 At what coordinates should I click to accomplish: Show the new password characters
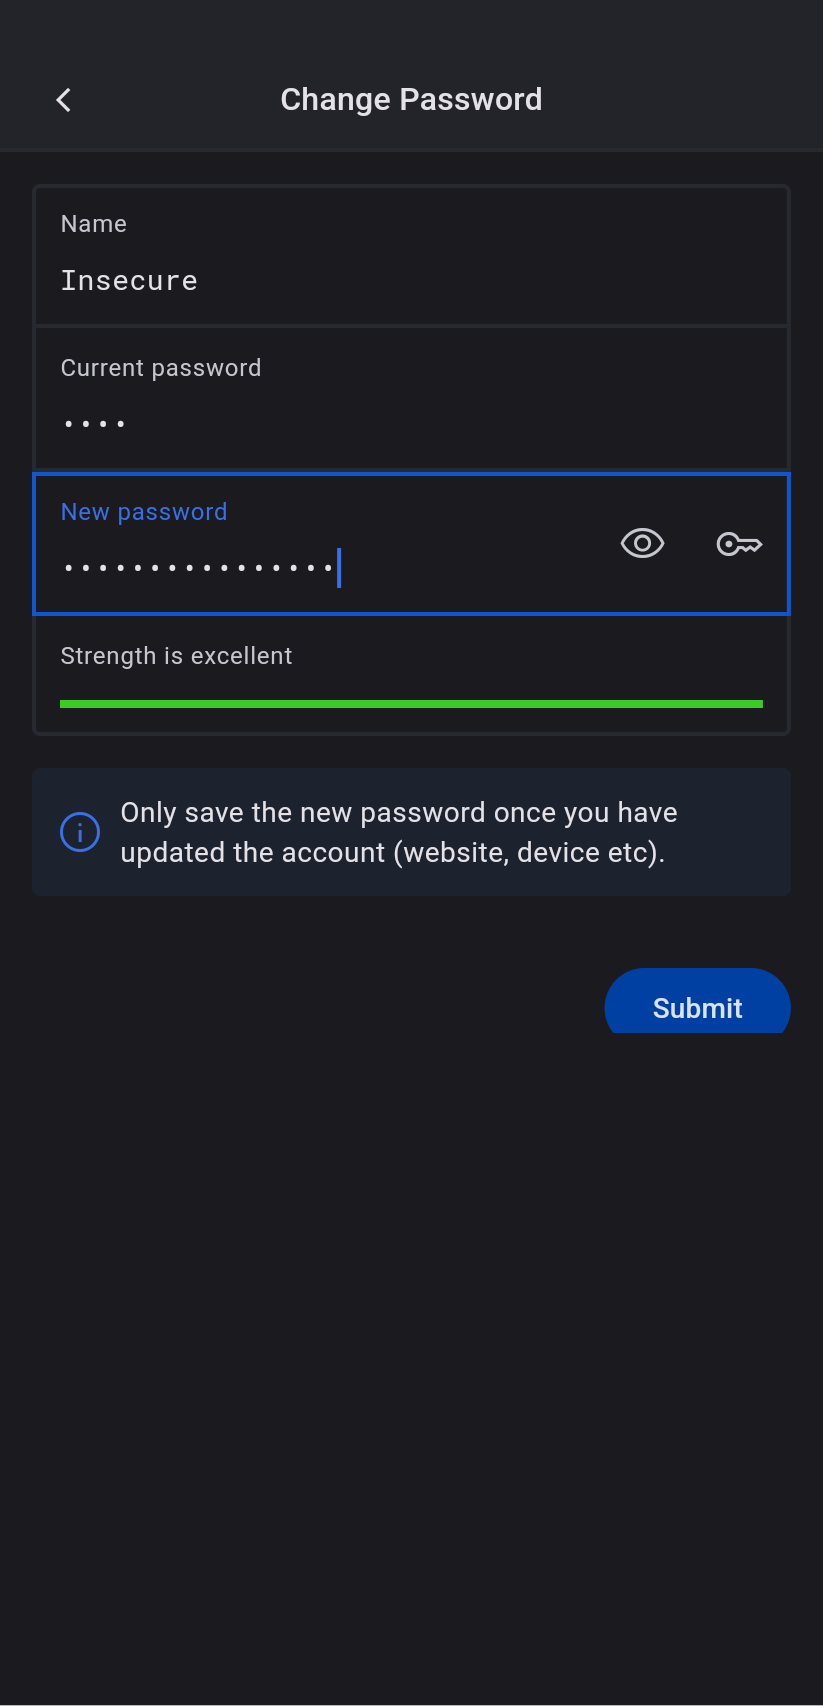click(x=642, y=543)
